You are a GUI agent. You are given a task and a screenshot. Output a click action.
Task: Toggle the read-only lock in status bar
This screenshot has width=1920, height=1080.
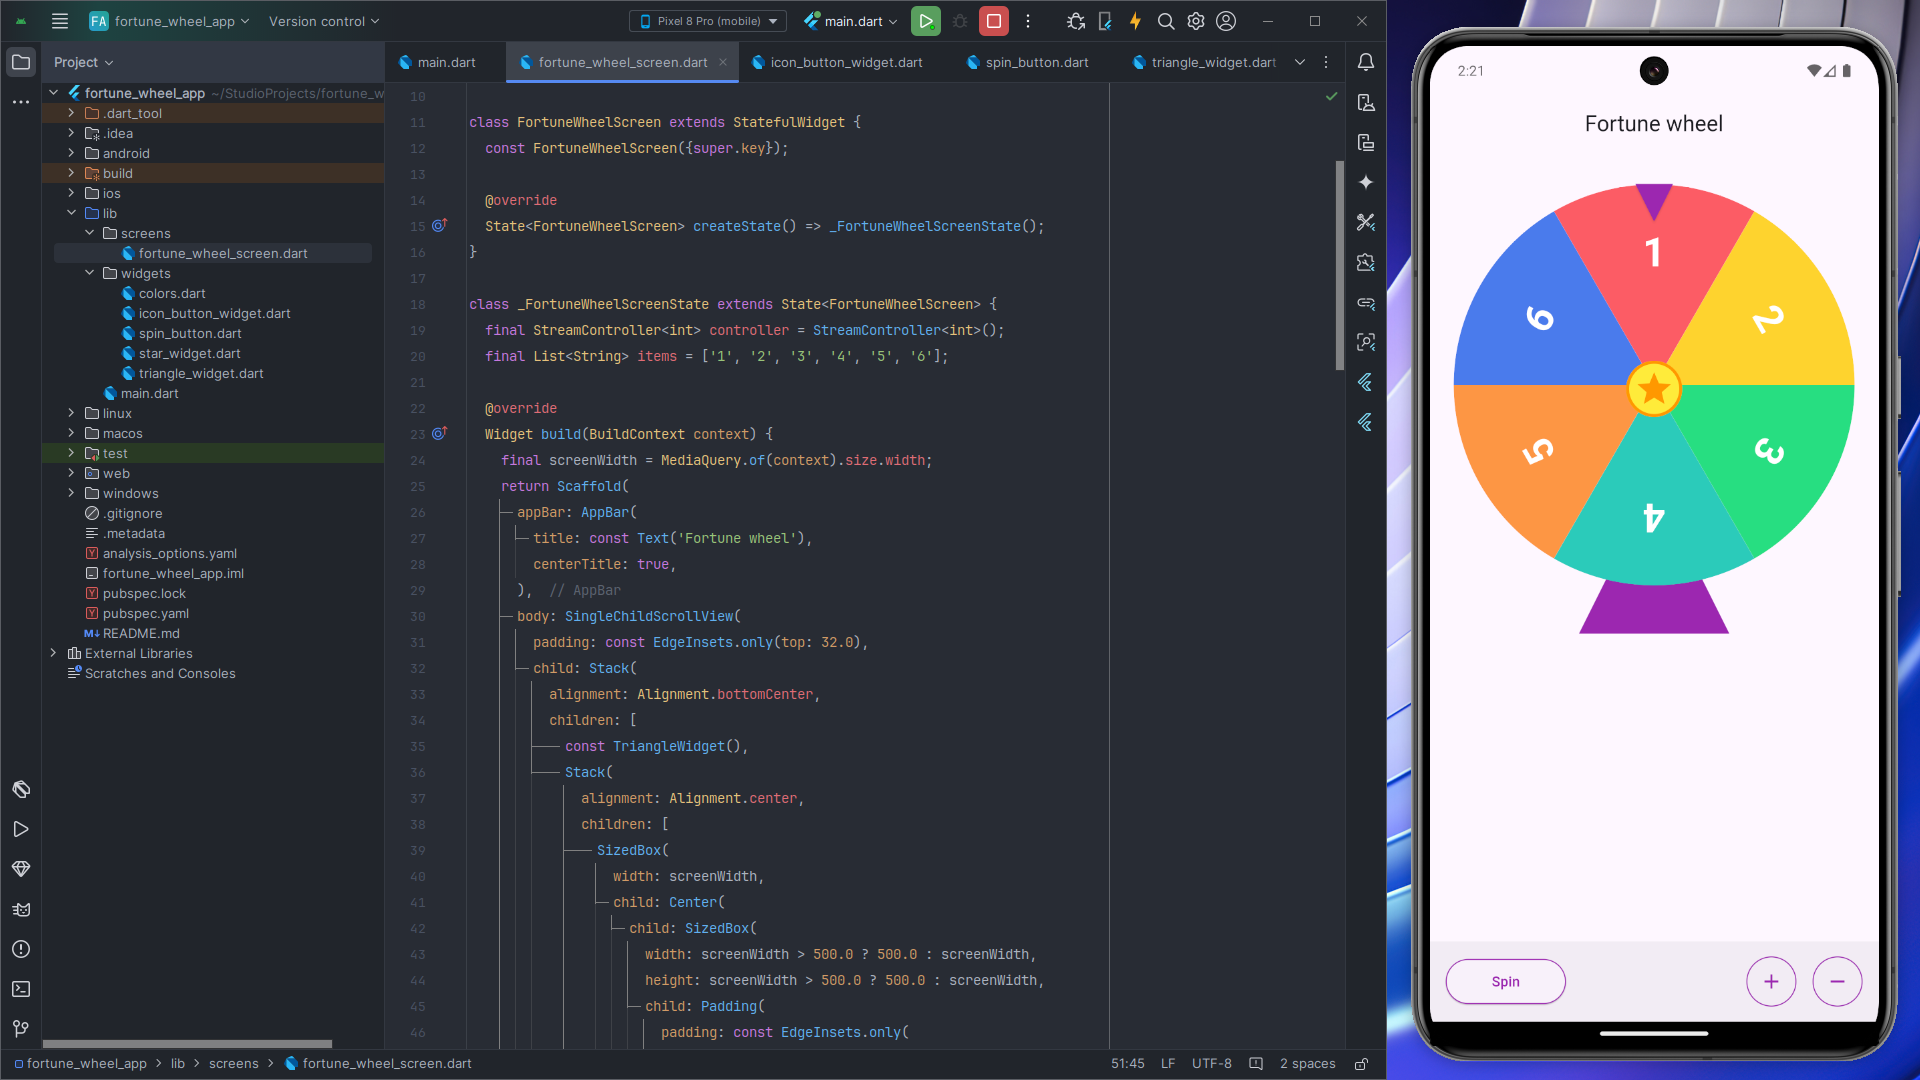[x=1361, y=1064]
